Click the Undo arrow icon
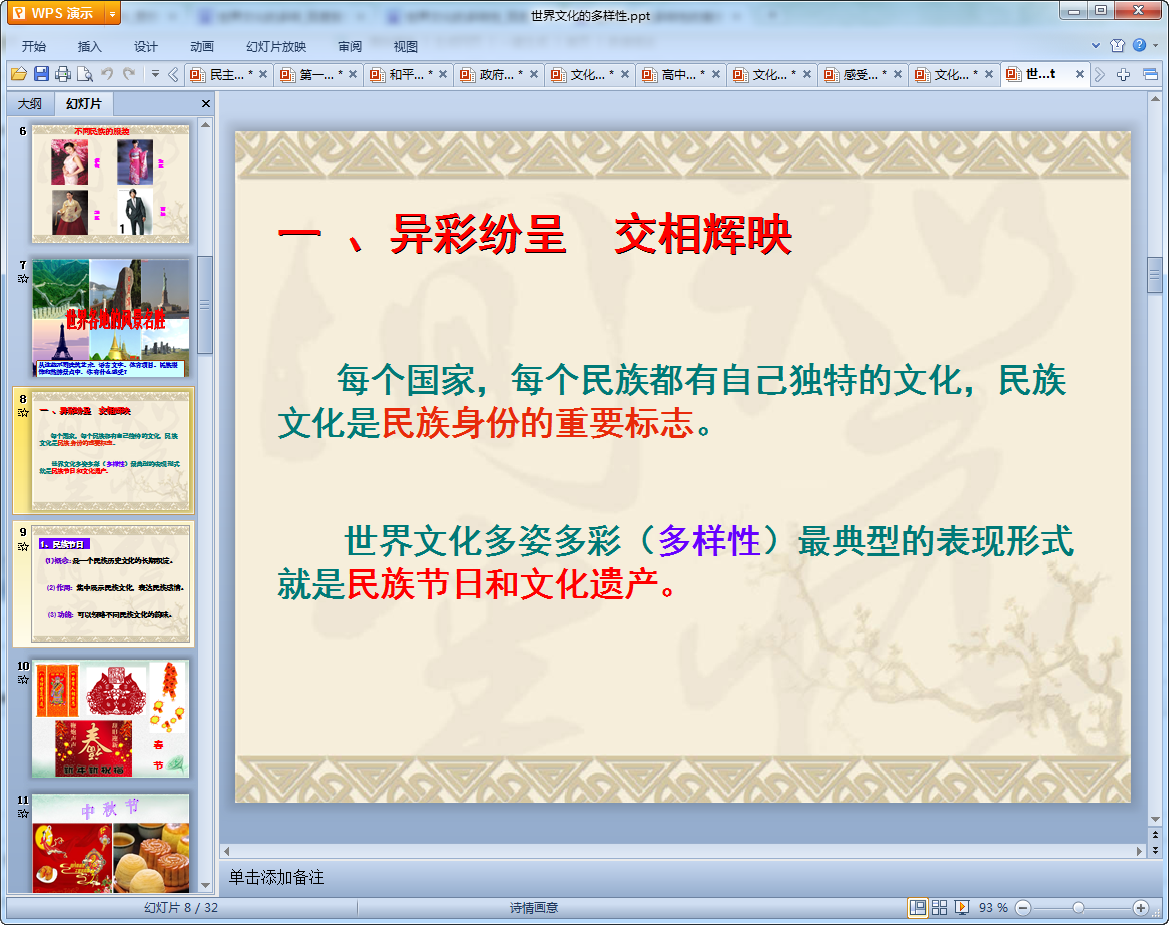Viewport: 1169px width, 925px height. [107, 73]
